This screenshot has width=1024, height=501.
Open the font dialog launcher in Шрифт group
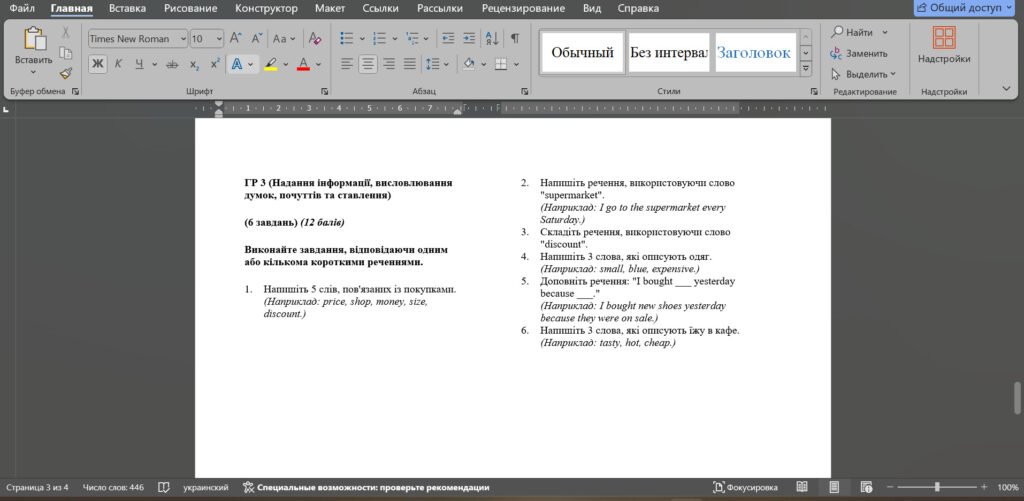point(325,91)
